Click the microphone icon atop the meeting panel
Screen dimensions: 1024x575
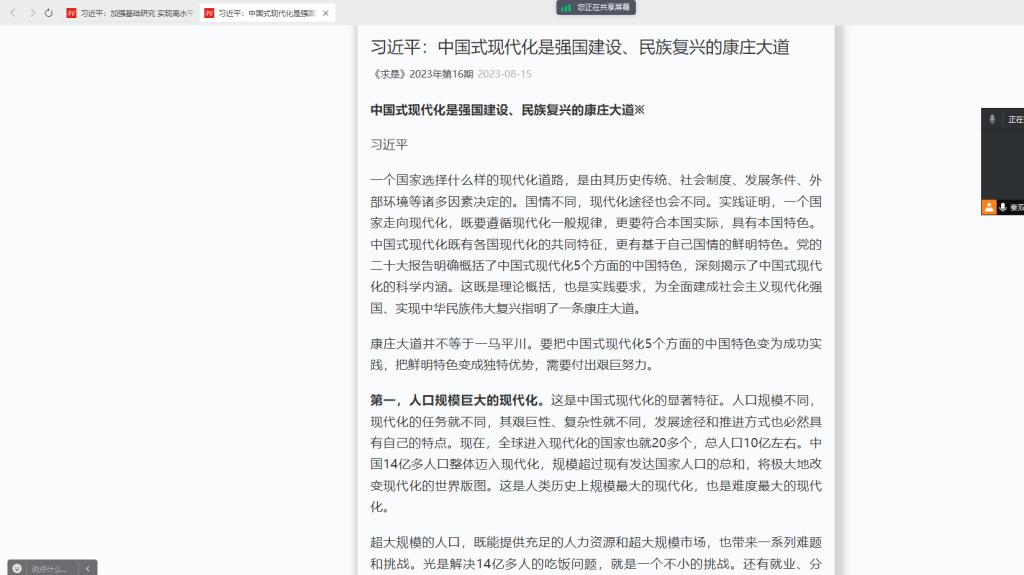(992, 119)
